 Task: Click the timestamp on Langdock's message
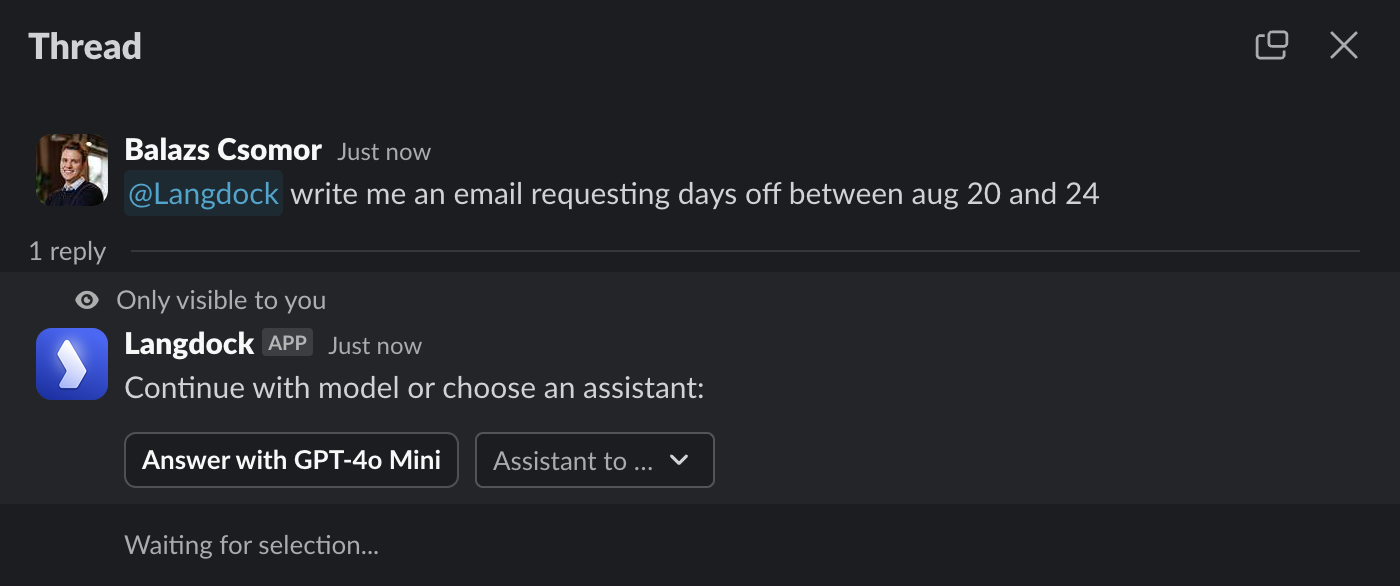pos(375,346)
